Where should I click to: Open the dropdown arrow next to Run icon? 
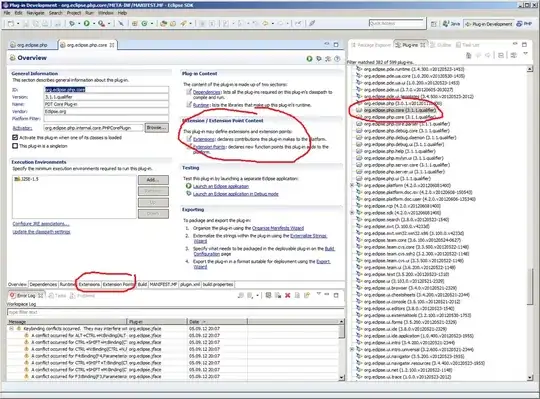click(x=94, y=23)
